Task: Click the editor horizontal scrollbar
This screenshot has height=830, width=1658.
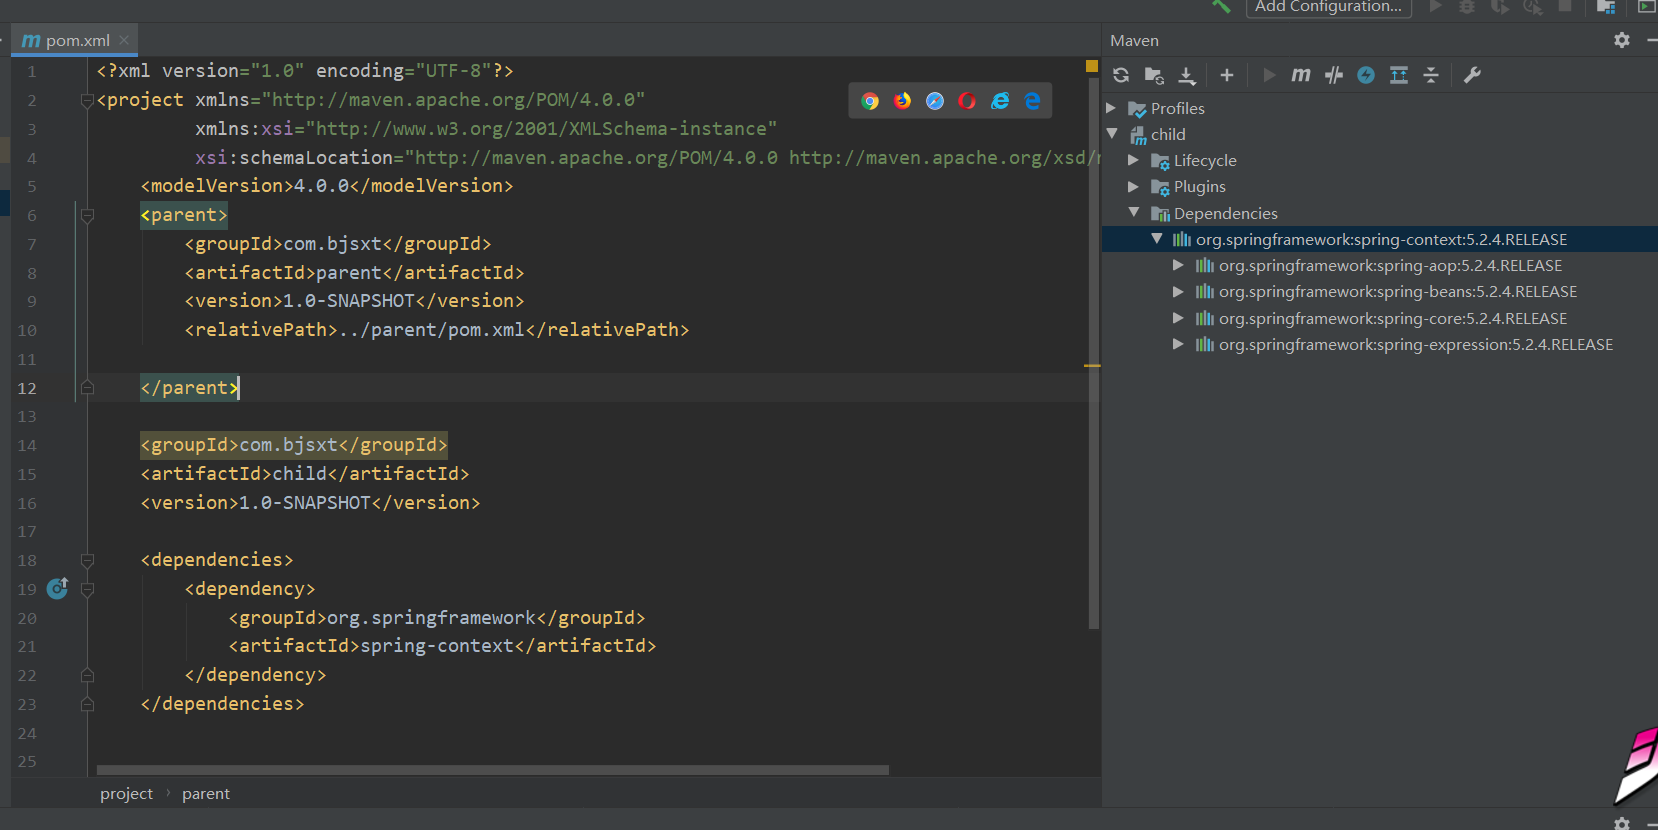Action: pyautogui.click(x=493, y=770)
